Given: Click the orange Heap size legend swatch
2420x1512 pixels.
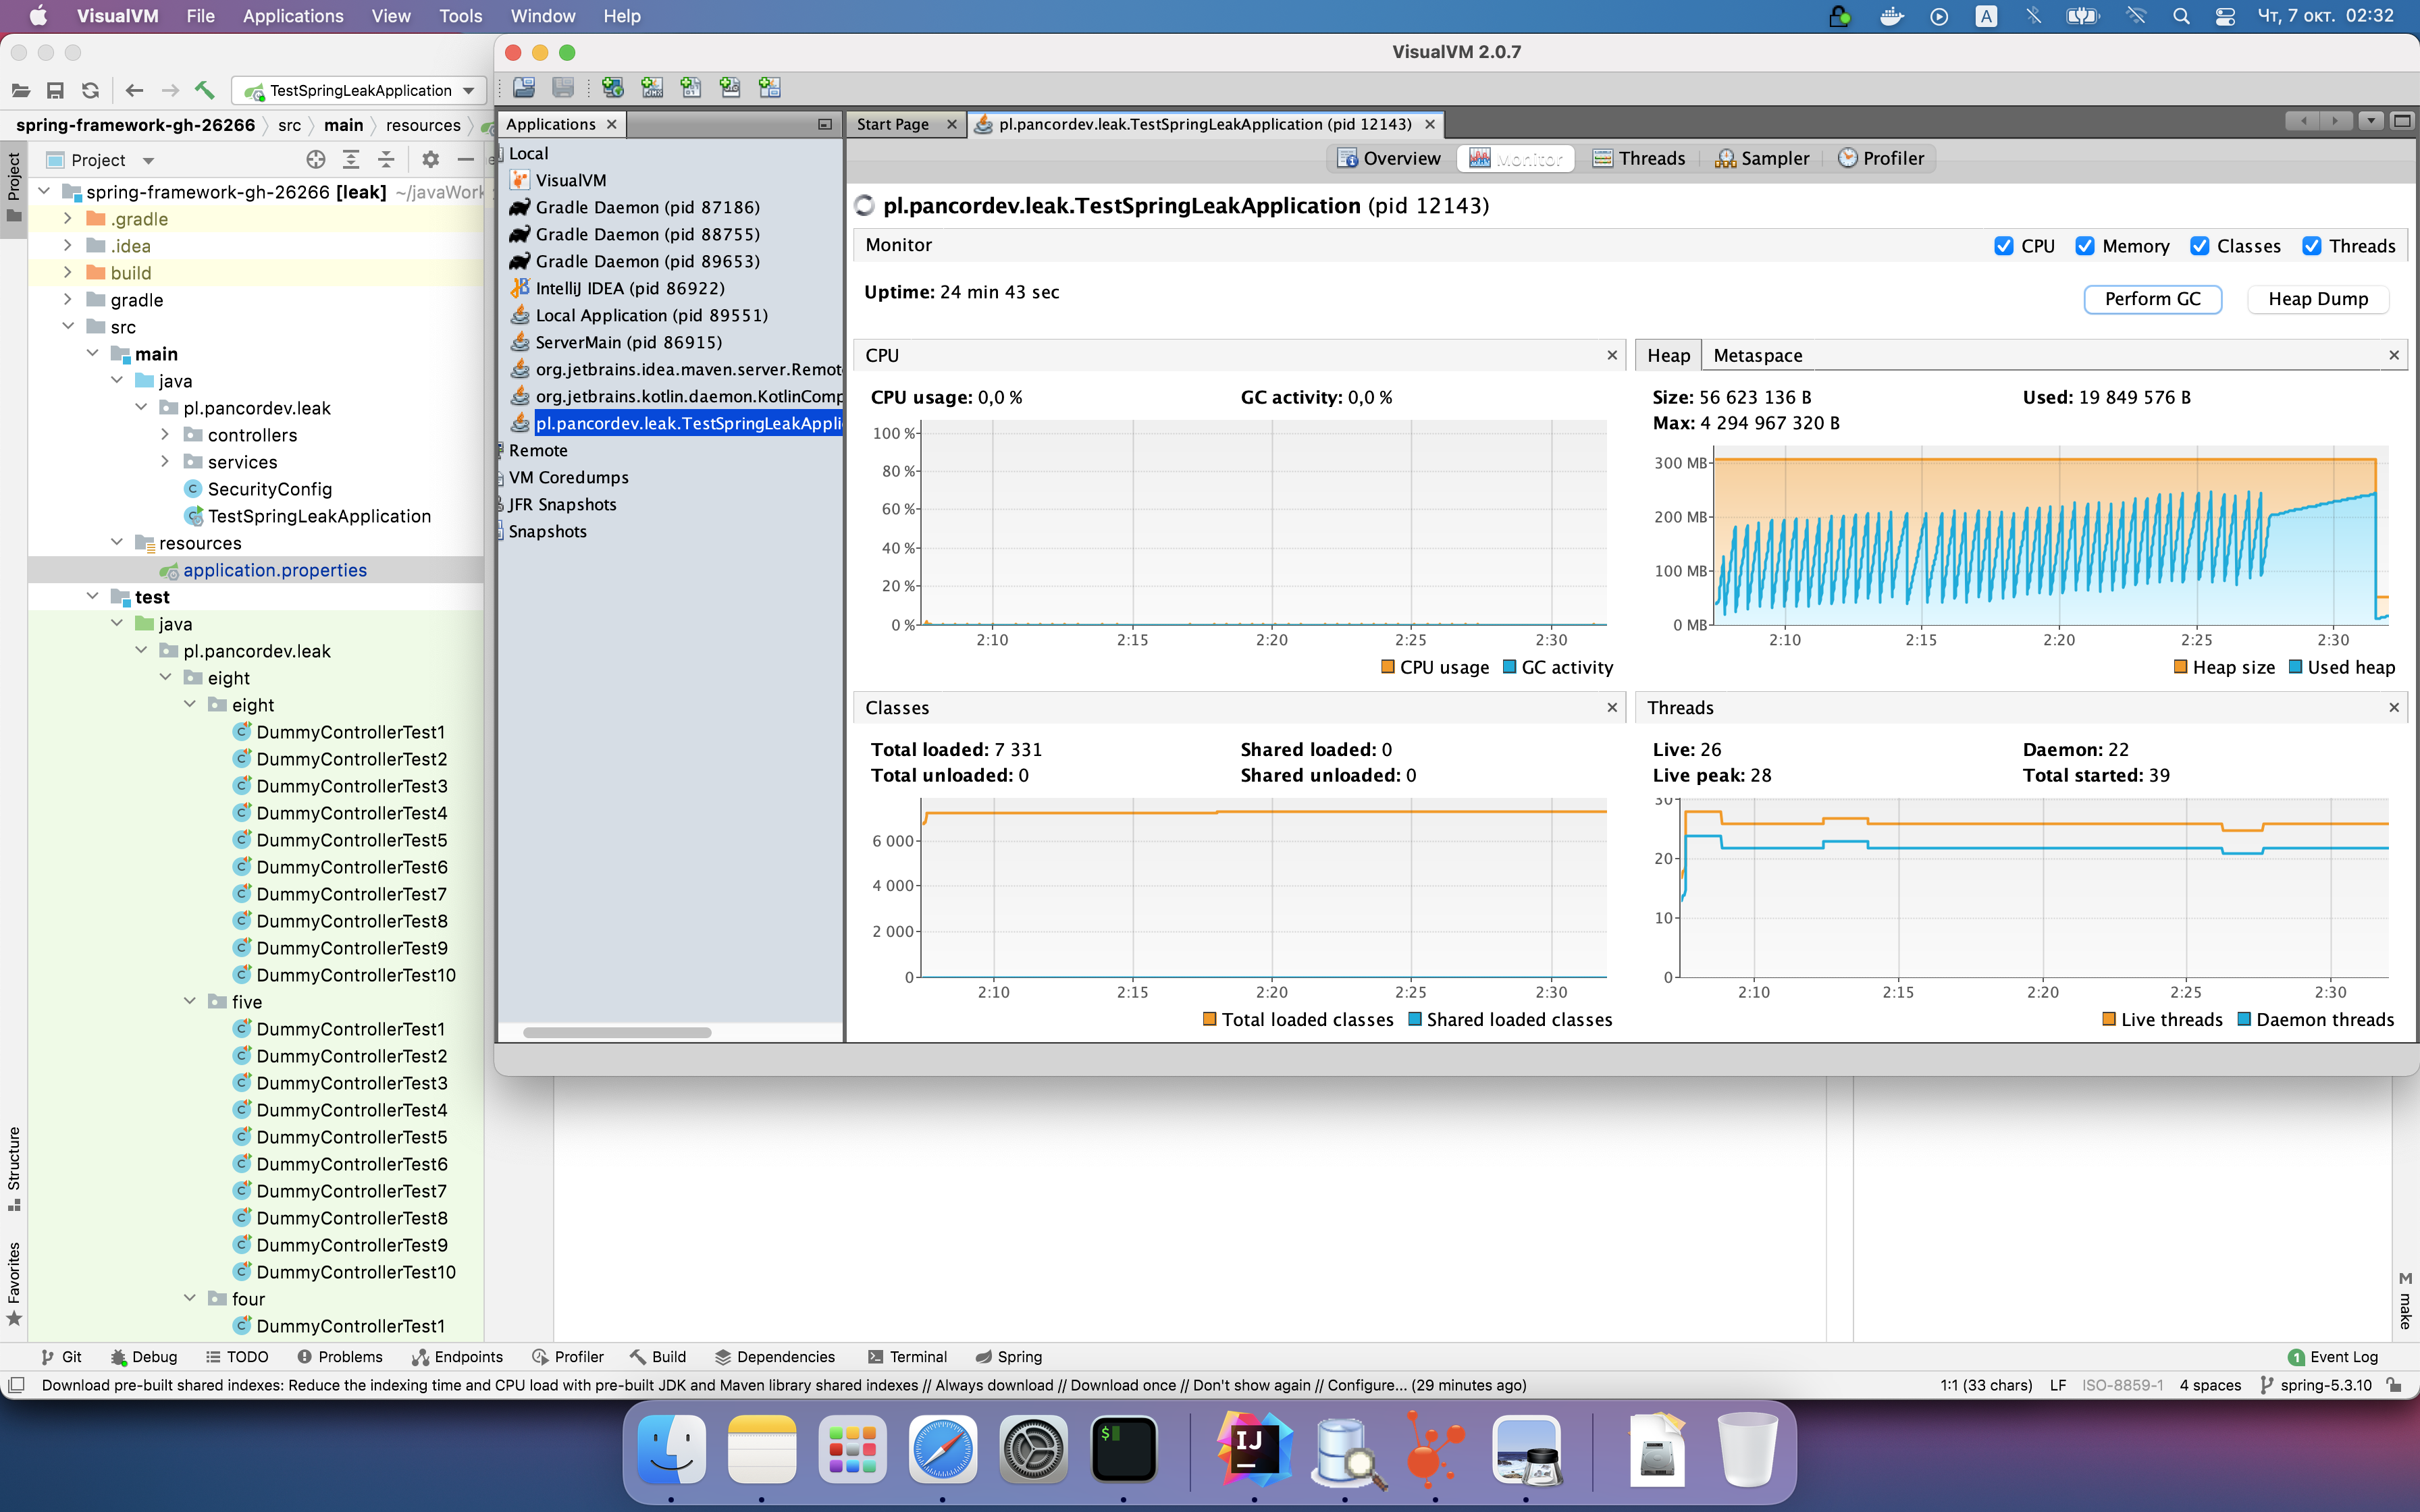Looking at the screenshot, I should pos(2181,667).
